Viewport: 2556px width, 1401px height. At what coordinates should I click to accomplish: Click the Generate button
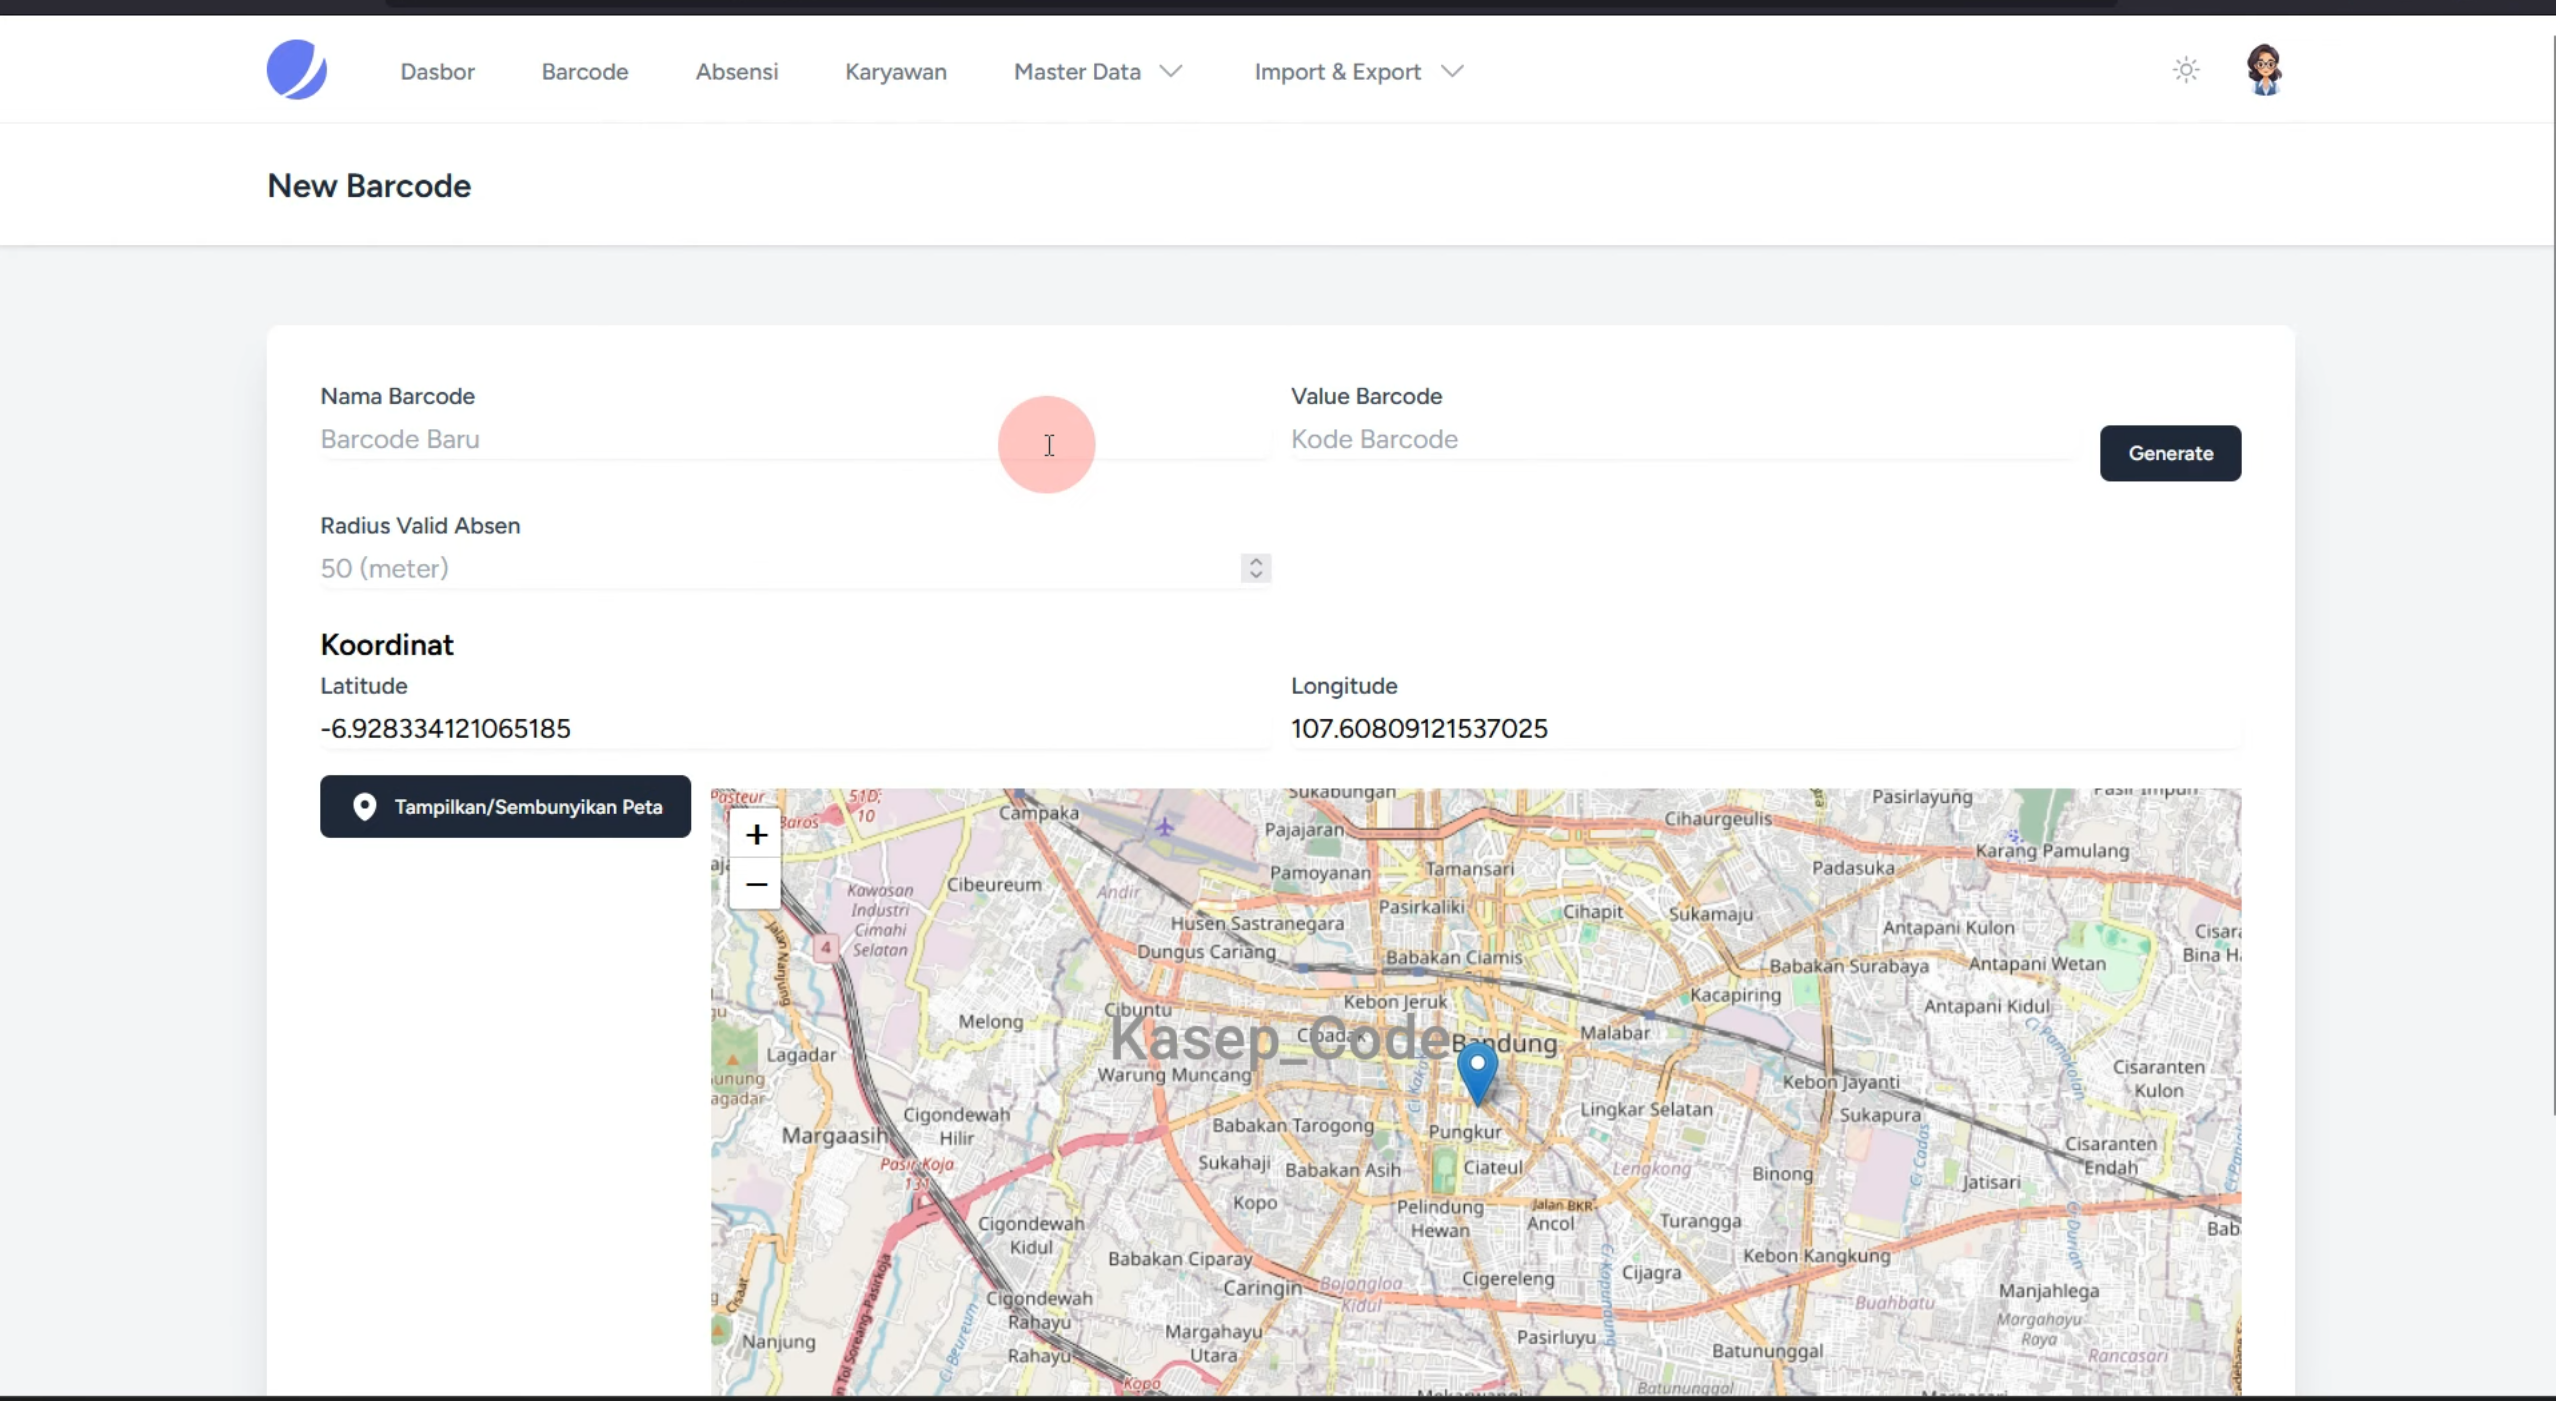pos(2170,453)
